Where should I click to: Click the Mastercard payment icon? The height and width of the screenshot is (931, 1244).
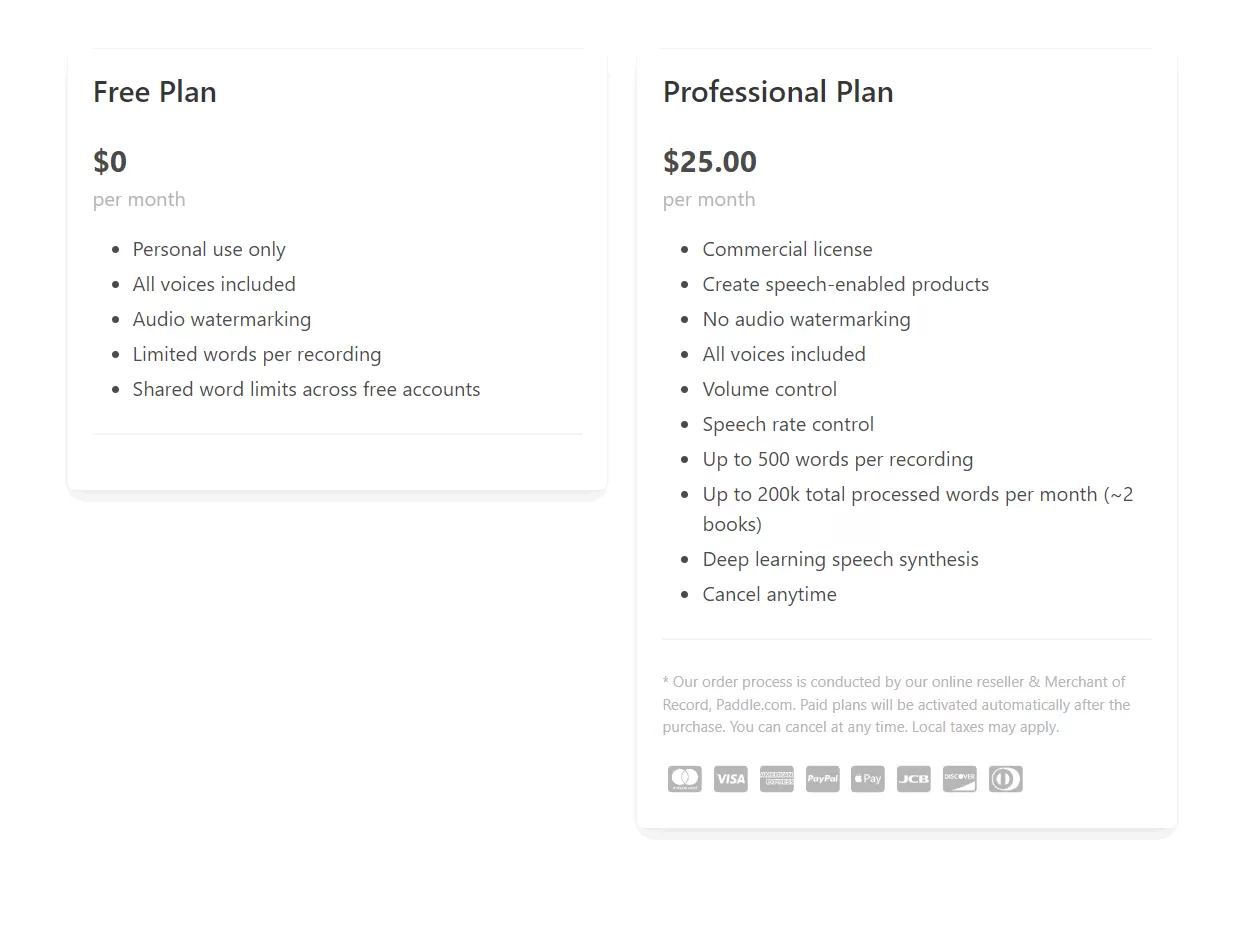(685, 779)
